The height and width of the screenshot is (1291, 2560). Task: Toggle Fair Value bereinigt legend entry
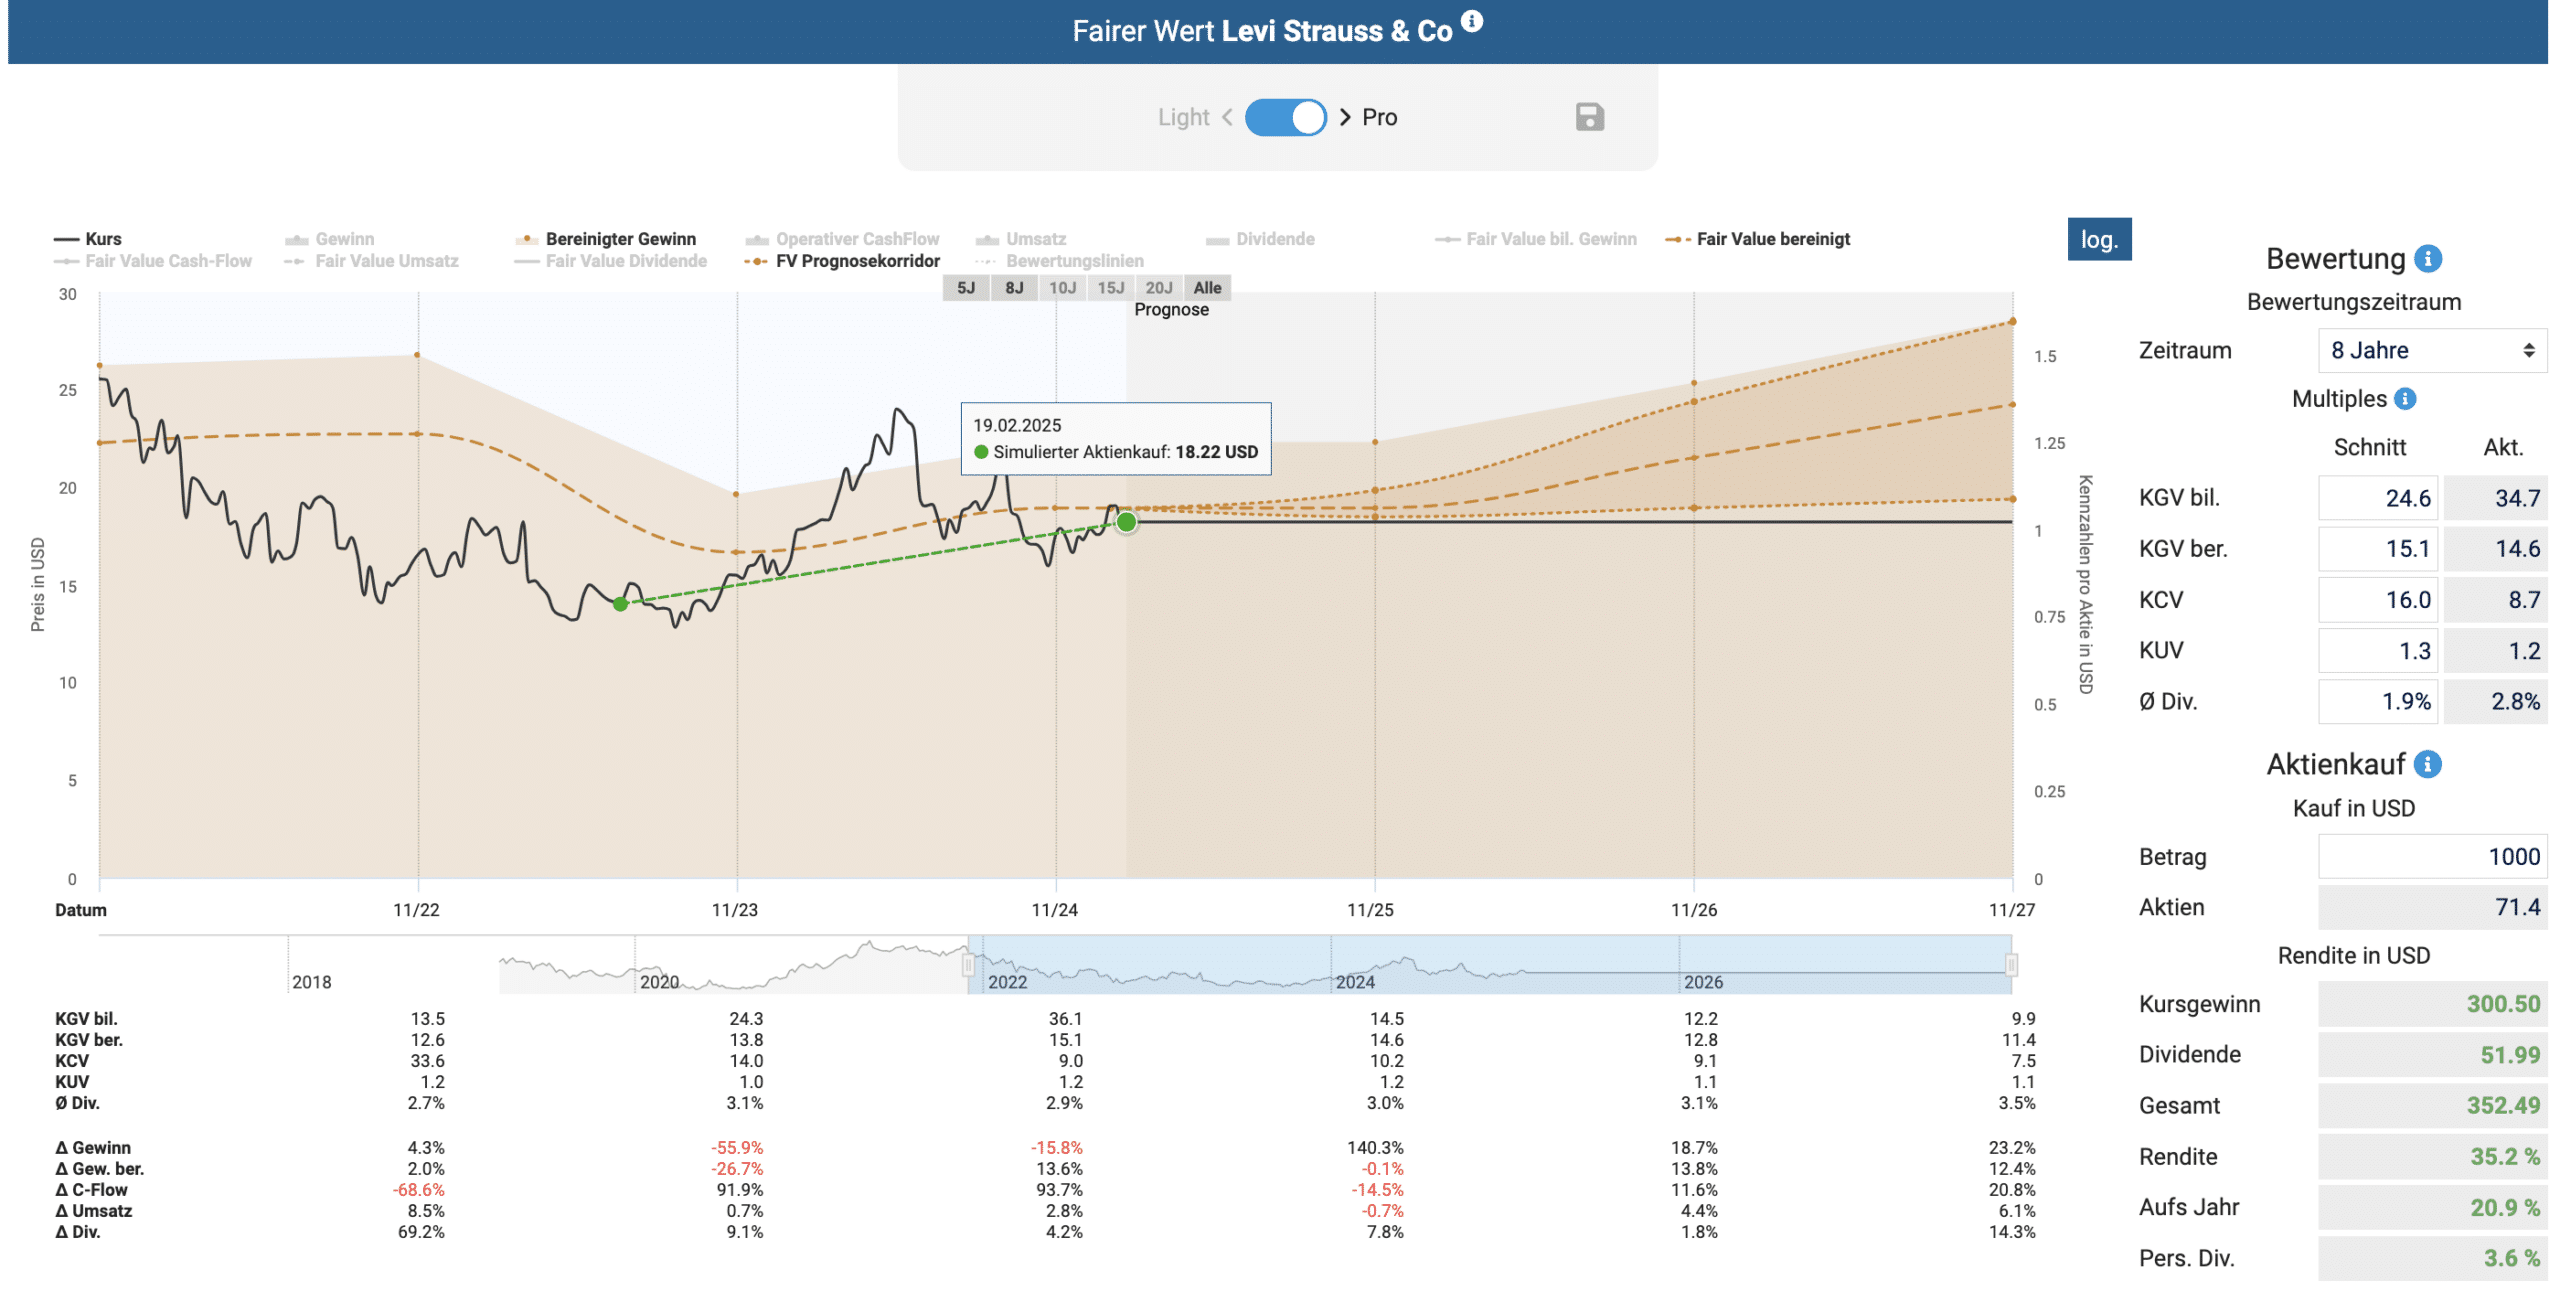tap(1757, 239)
